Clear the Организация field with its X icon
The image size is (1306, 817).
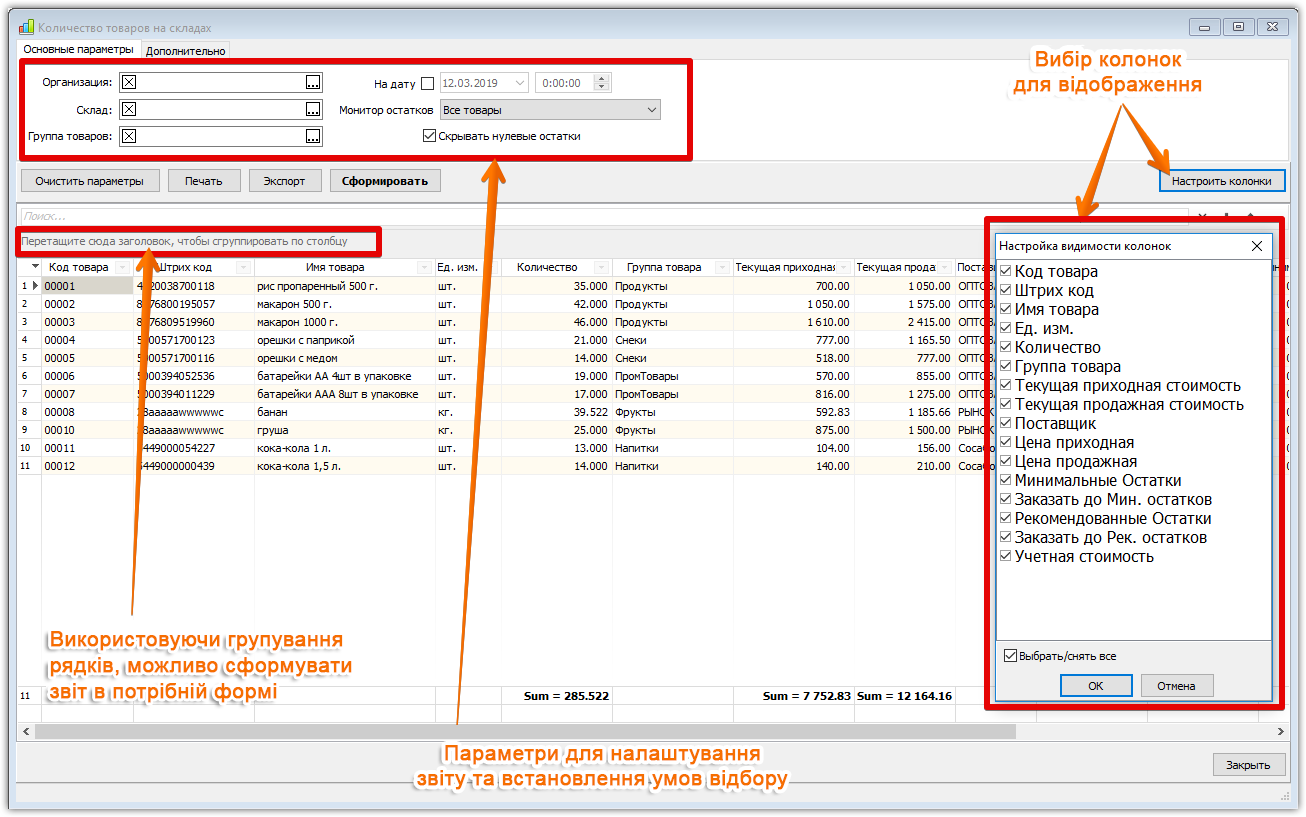coord(129,83)
